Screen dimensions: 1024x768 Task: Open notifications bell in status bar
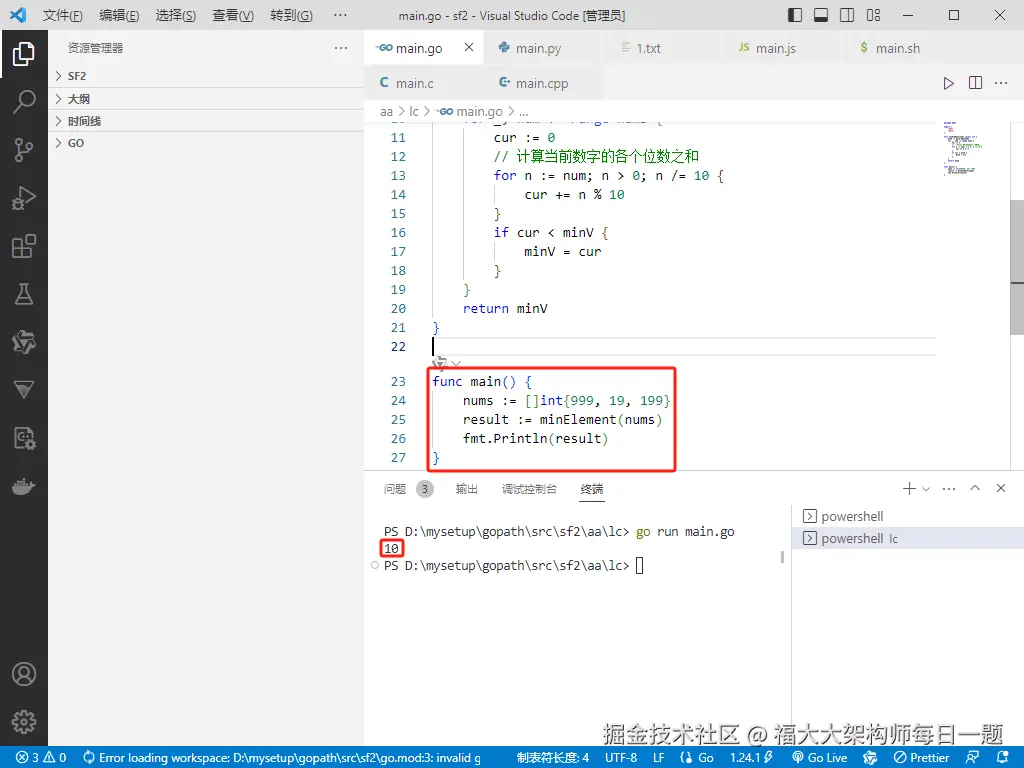pos(1003,758)
